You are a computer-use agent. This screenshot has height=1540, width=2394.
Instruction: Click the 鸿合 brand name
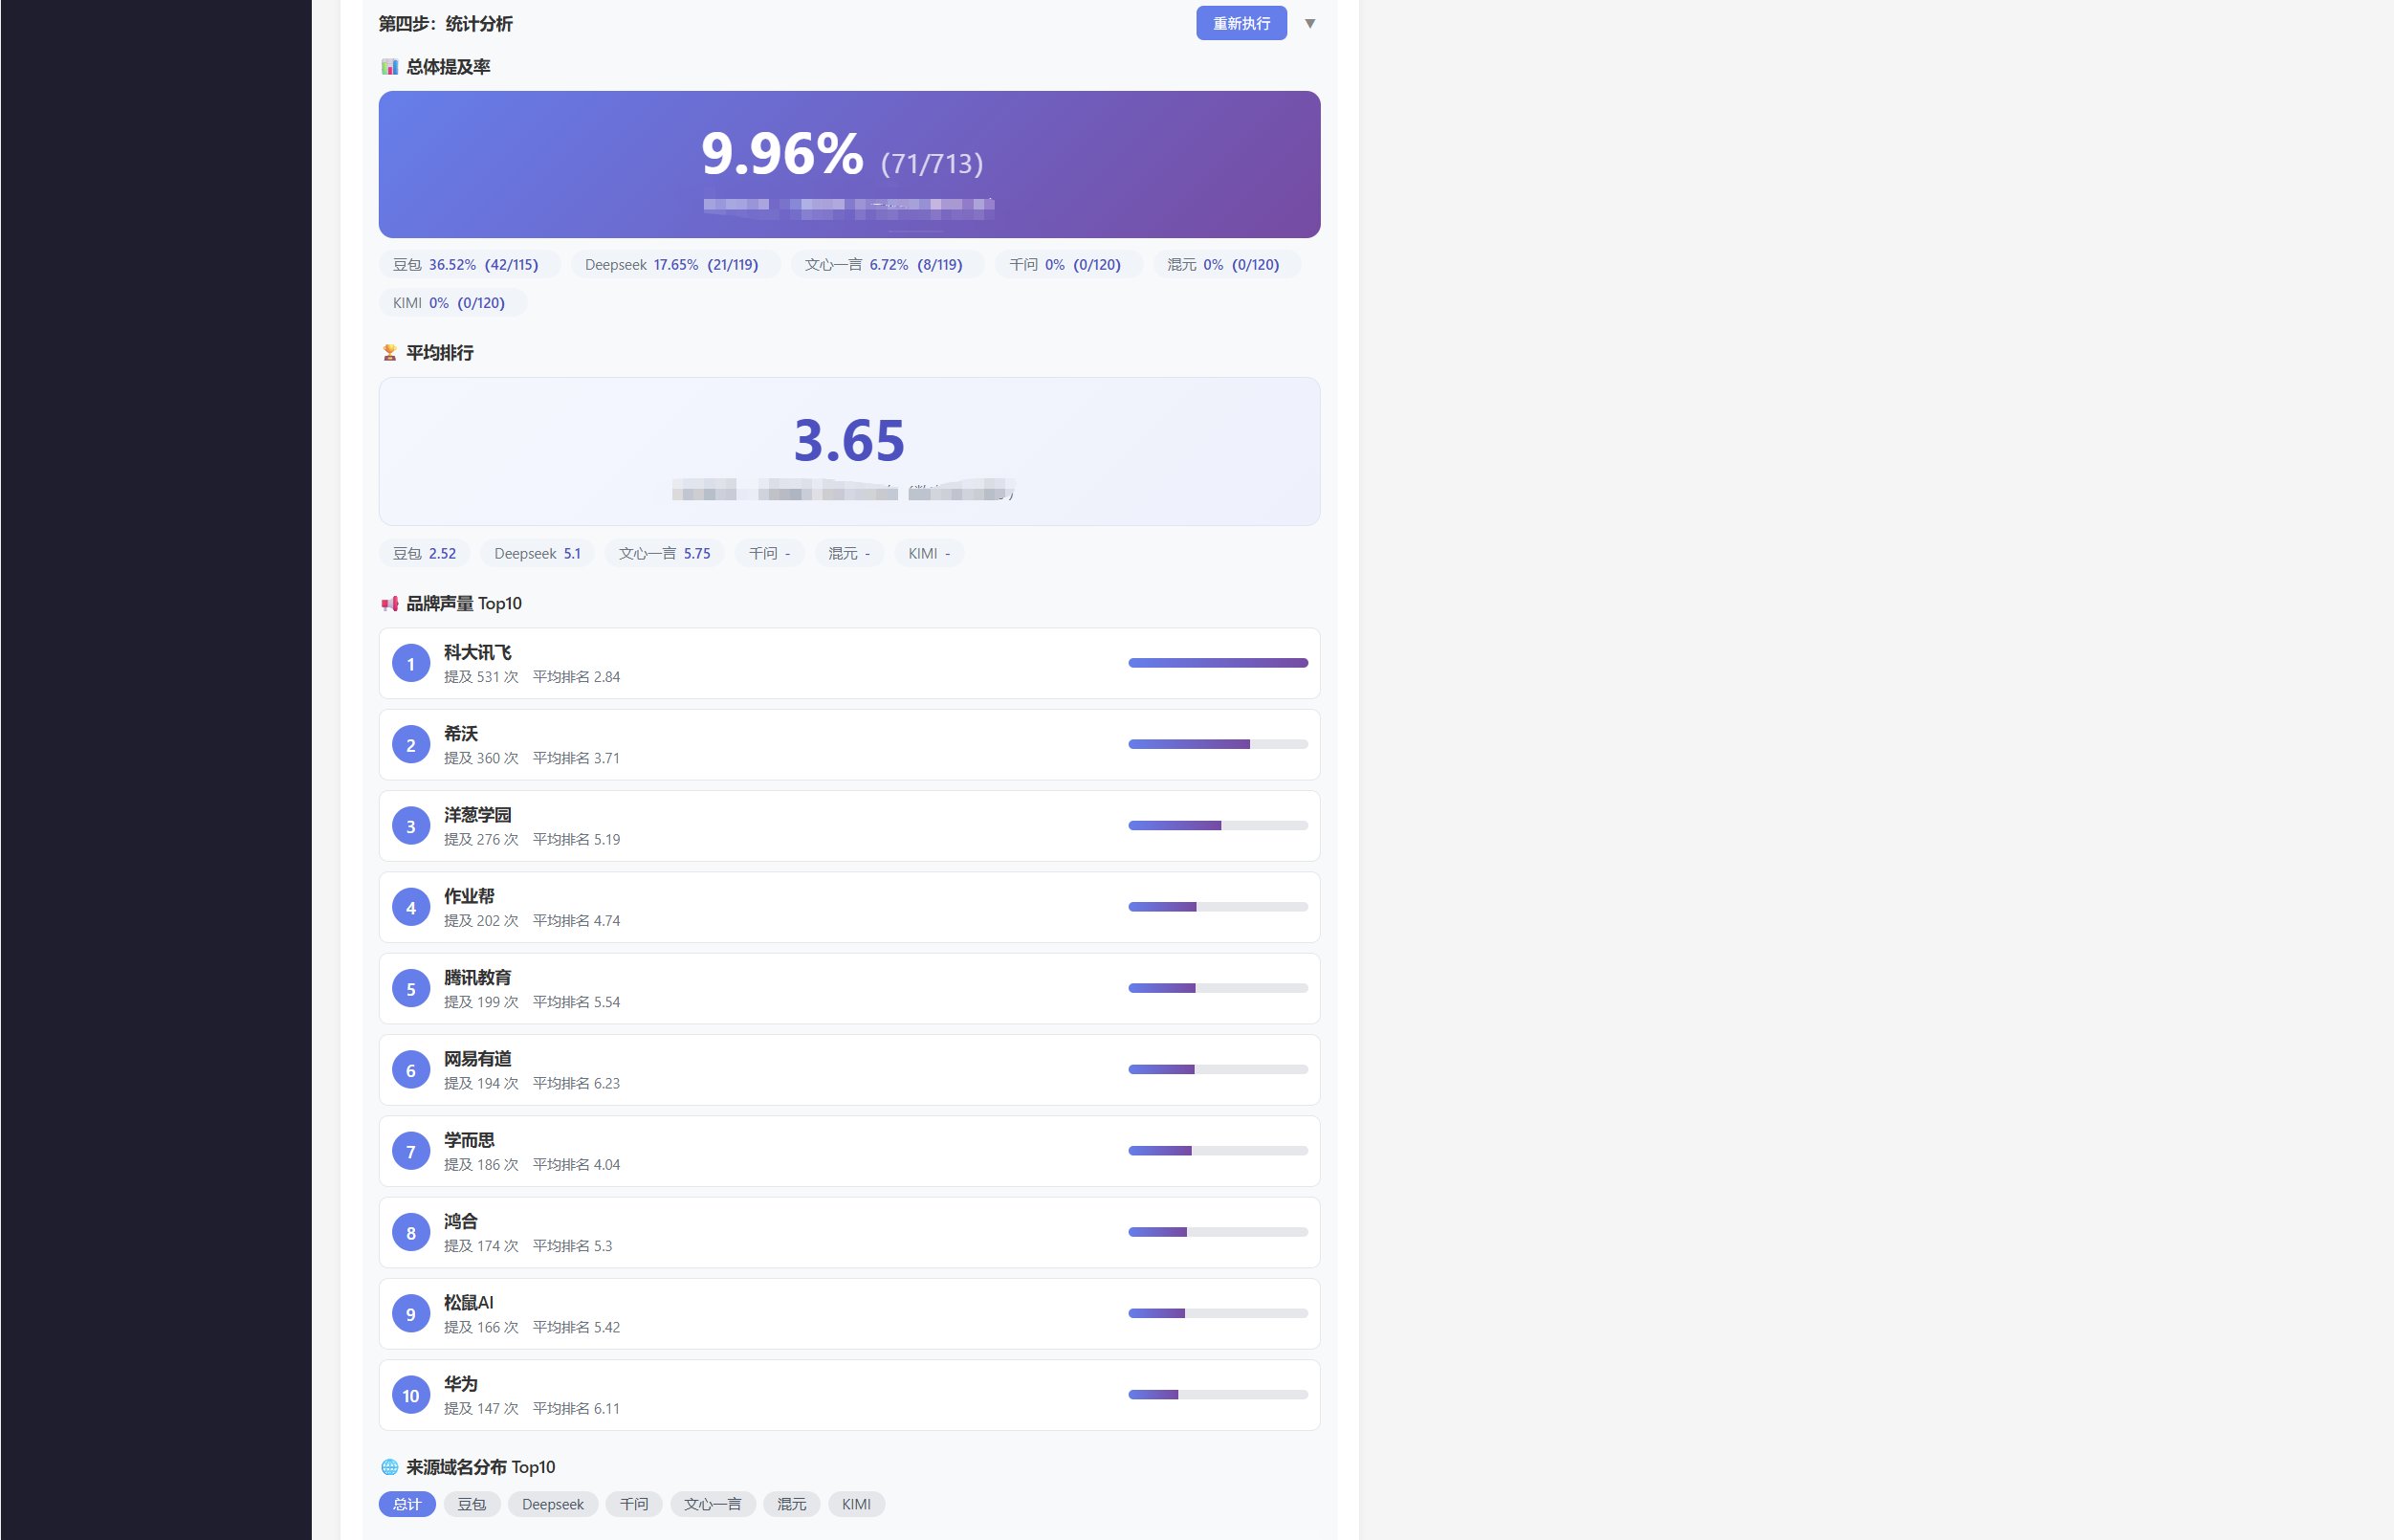(461, 1221)
